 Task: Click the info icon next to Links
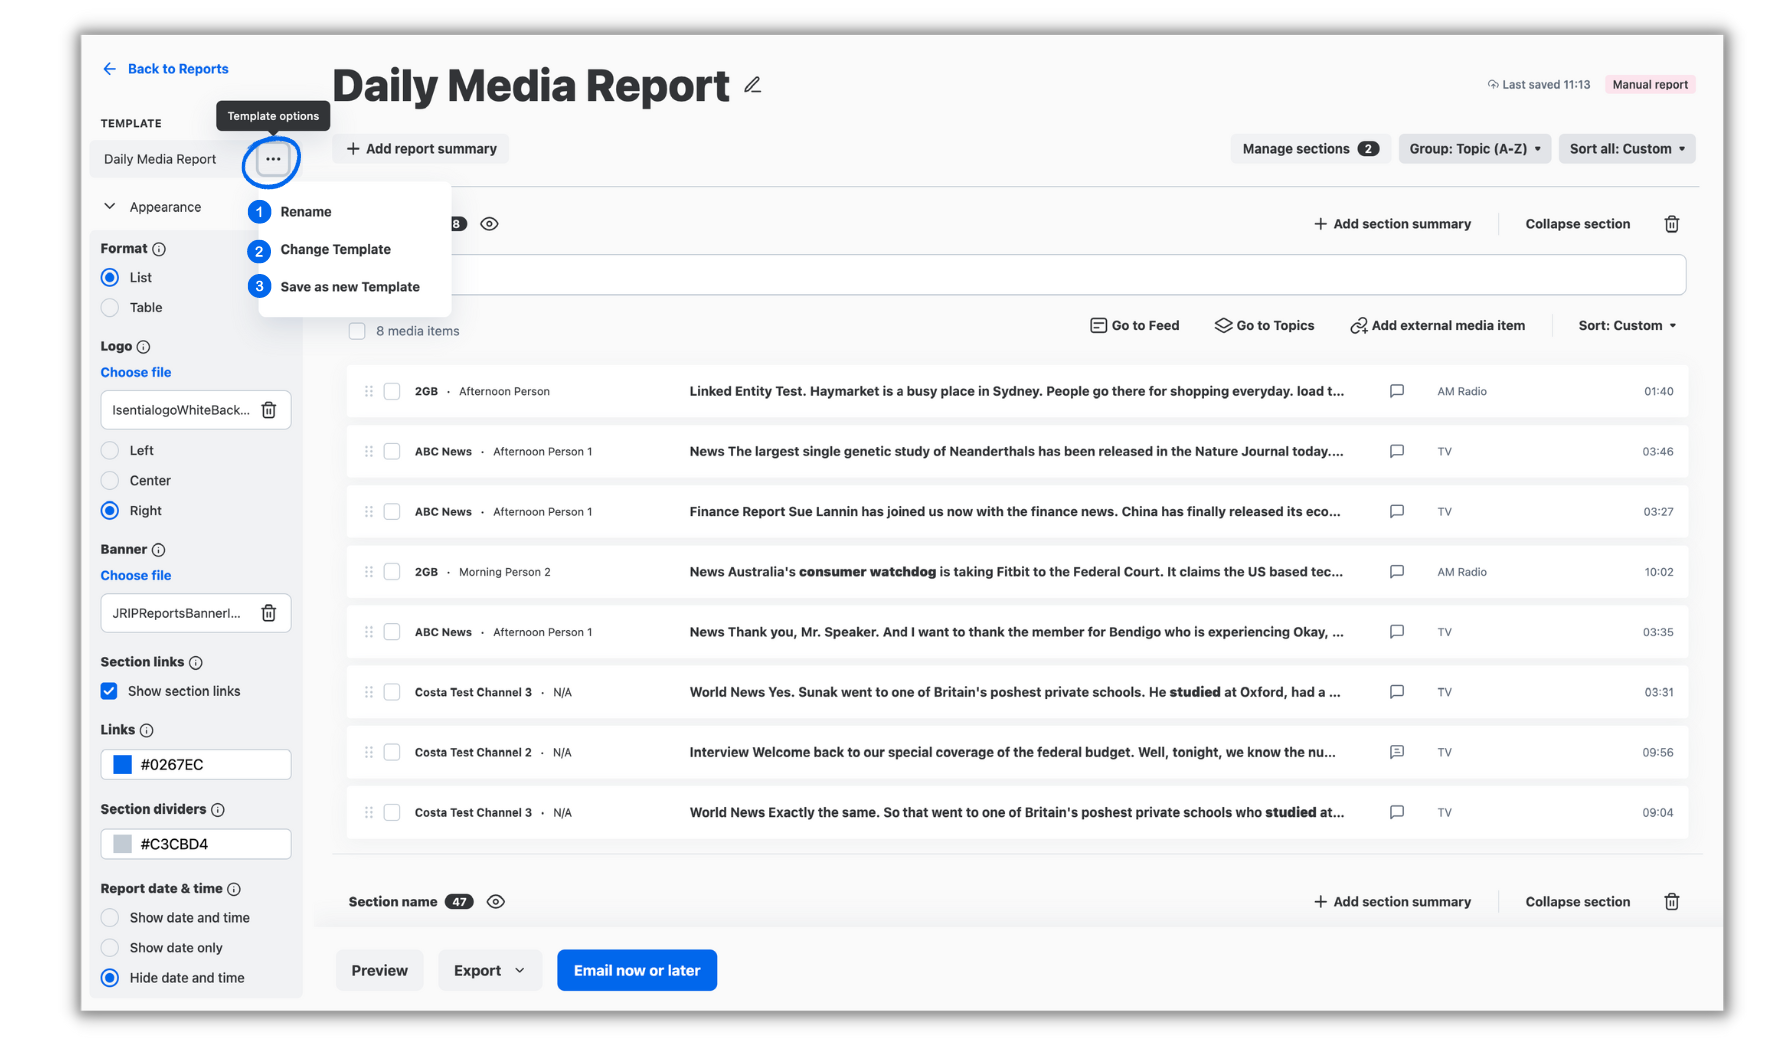point(147,731)
